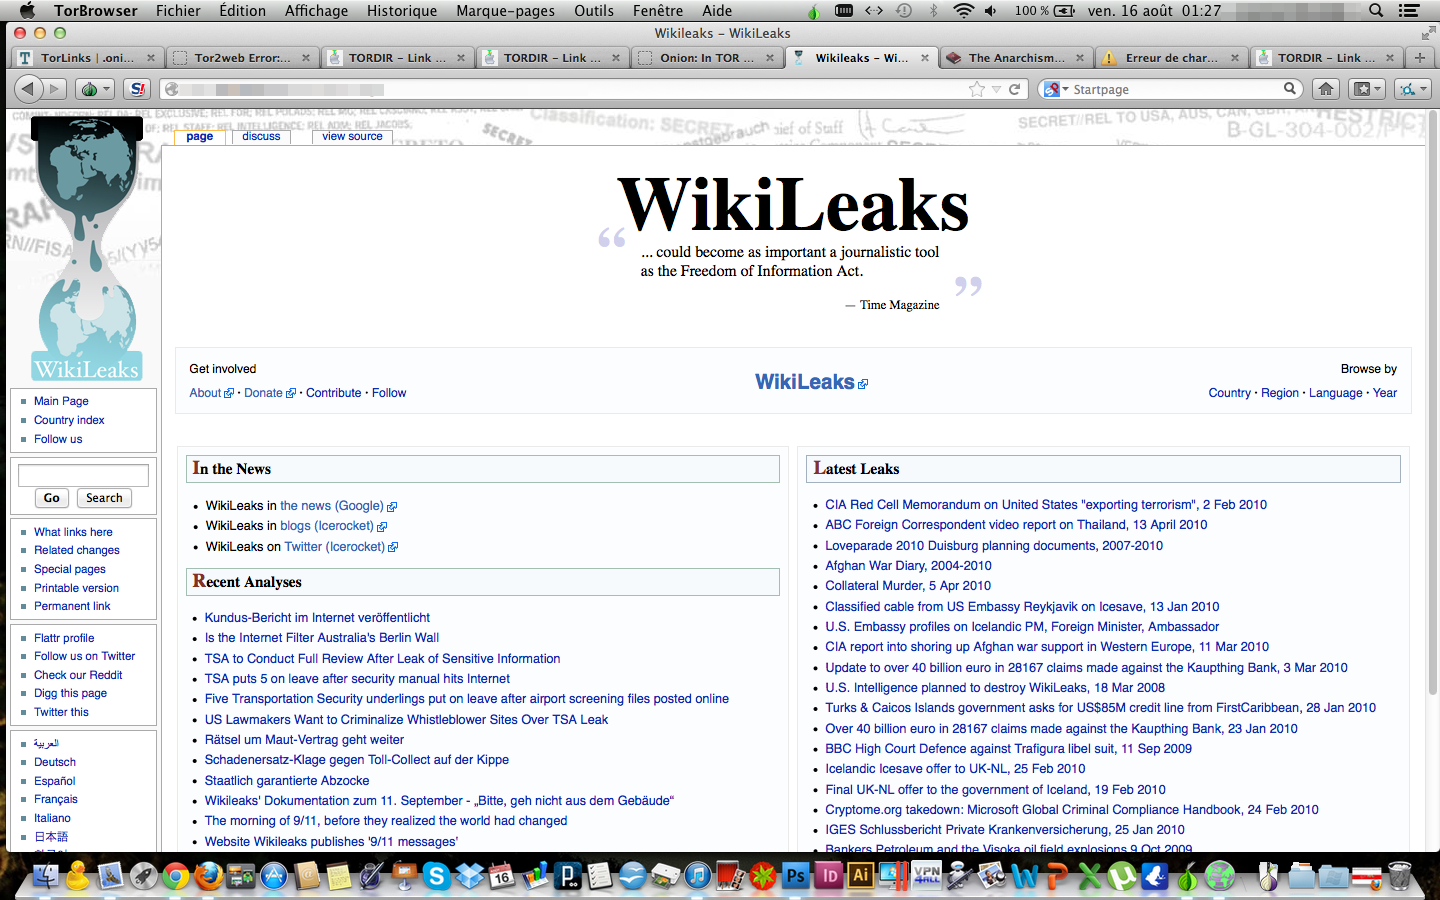Browse by Language link
This screenshot has width=1440, height=900.
[x=1336, y=393]
